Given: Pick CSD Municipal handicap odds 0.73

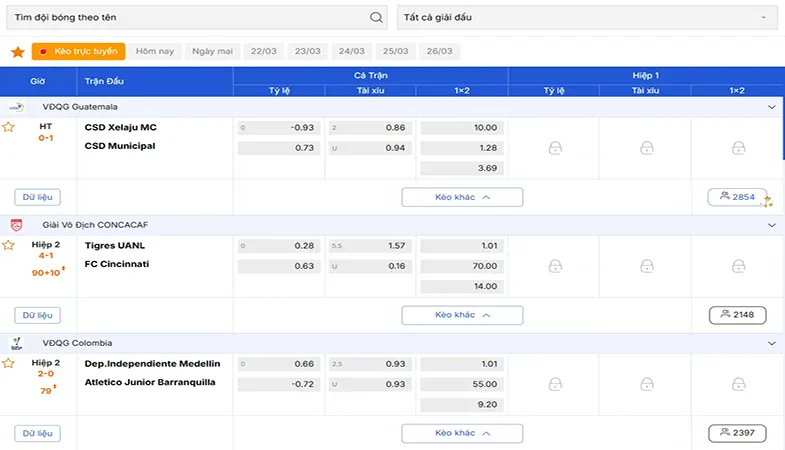Looking at the screenshot, I should coord(279,148).
